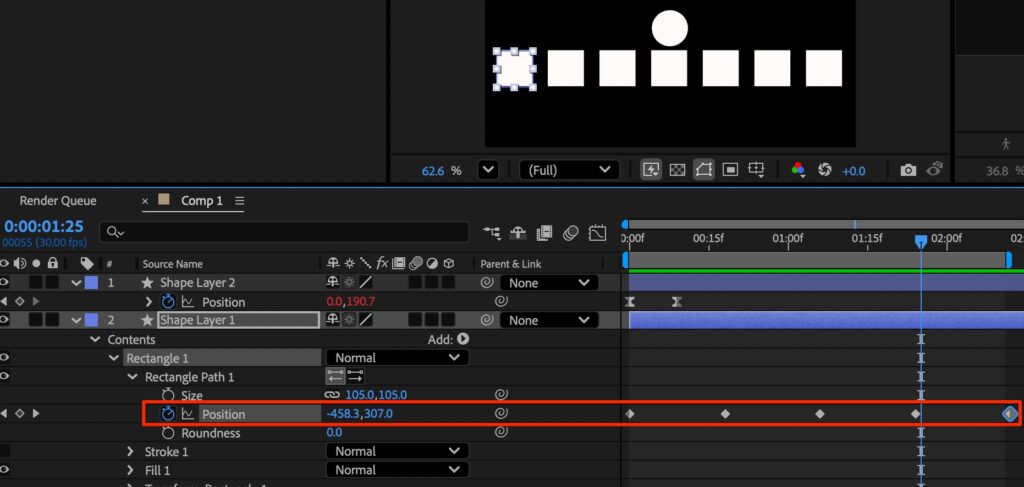This screenshot has height=487, width=1024.
Task: Click the Position stopwatch in Rectangle Path 1
Action: pos(168,414)
